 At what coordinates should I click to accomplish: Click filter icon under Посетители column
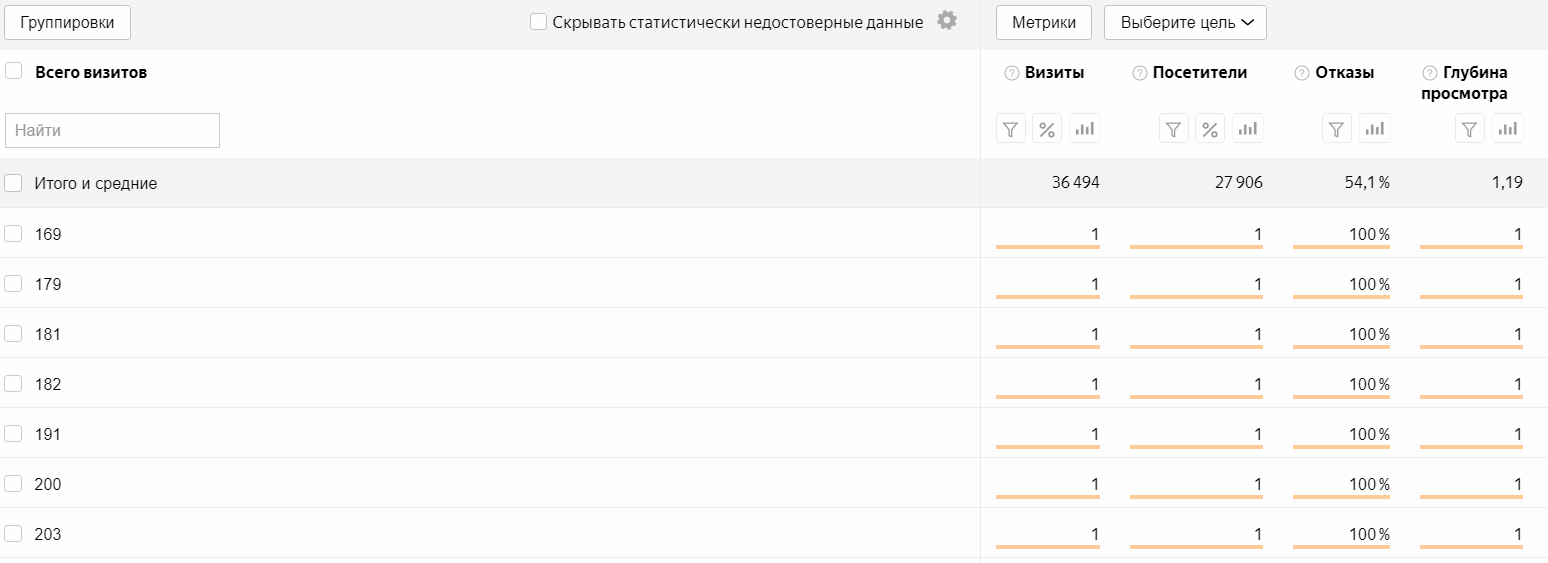click(x=1174, y=128)
